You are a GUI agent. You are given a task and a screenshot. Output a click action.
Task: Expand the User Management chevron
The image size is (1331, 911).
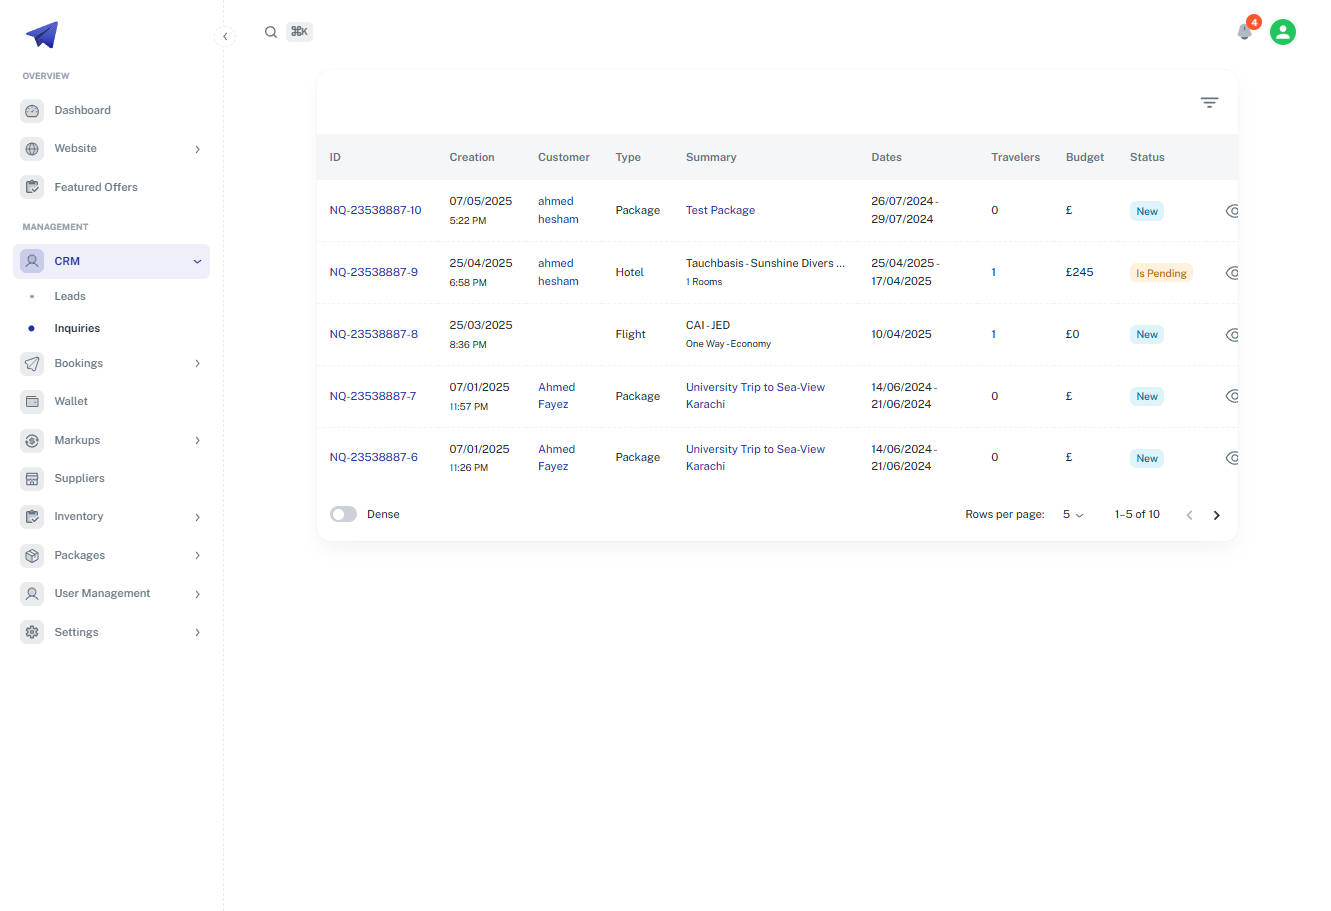click(x=198, y=594)
